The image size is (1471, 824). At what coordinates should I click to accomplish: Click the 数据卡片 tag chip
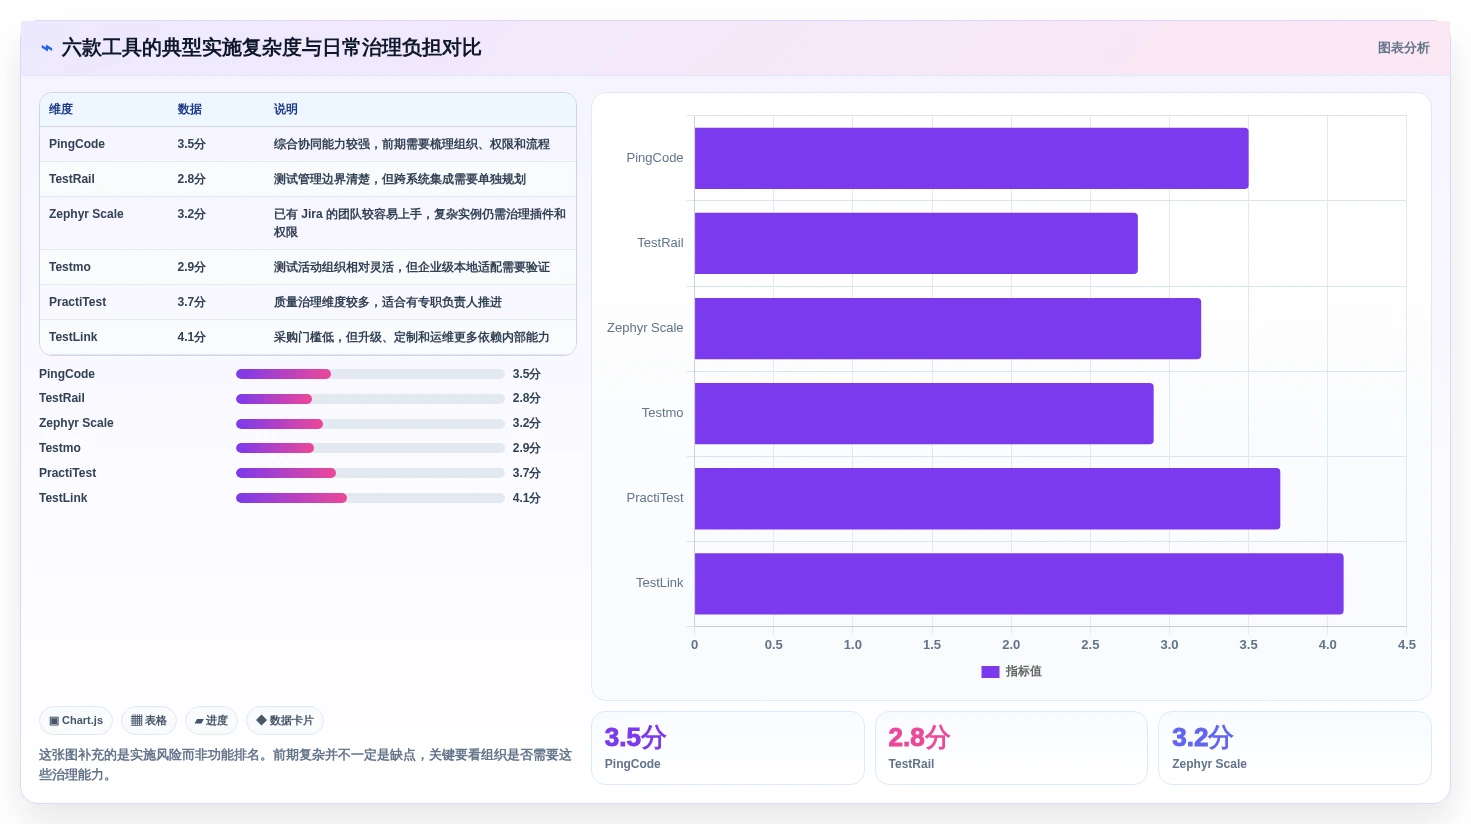tap(285, 720)
